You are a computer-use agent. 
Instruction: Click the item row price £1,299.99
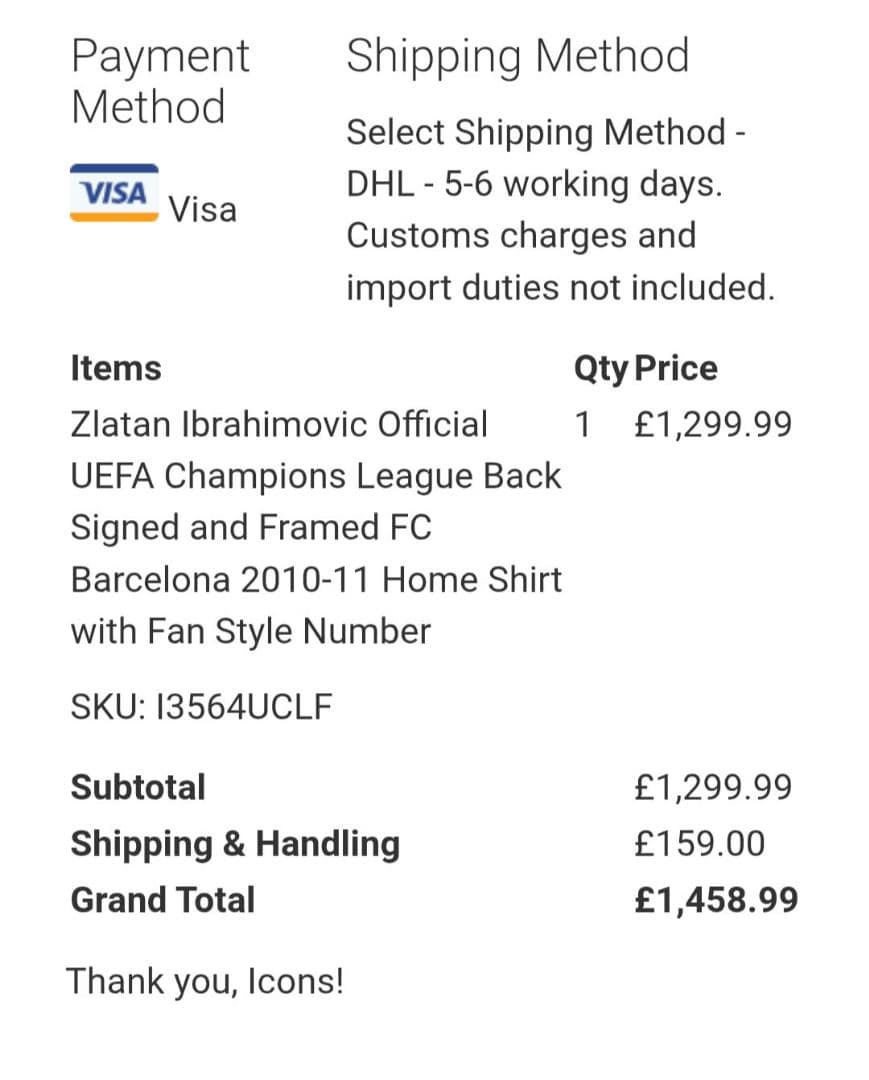[712, 425]
